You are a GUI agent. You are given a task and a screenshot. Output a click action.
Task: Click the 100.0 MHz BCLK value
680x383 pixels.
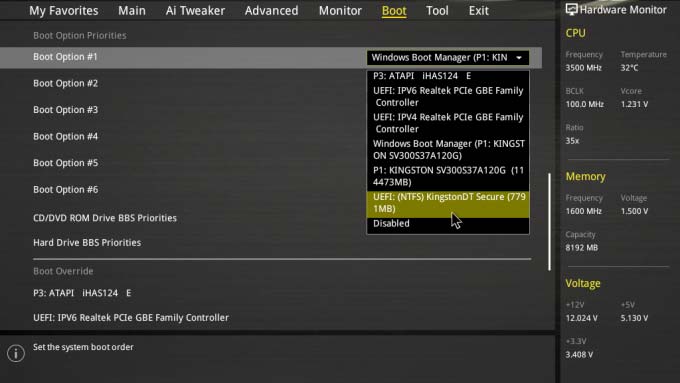[x=585, y=104]
